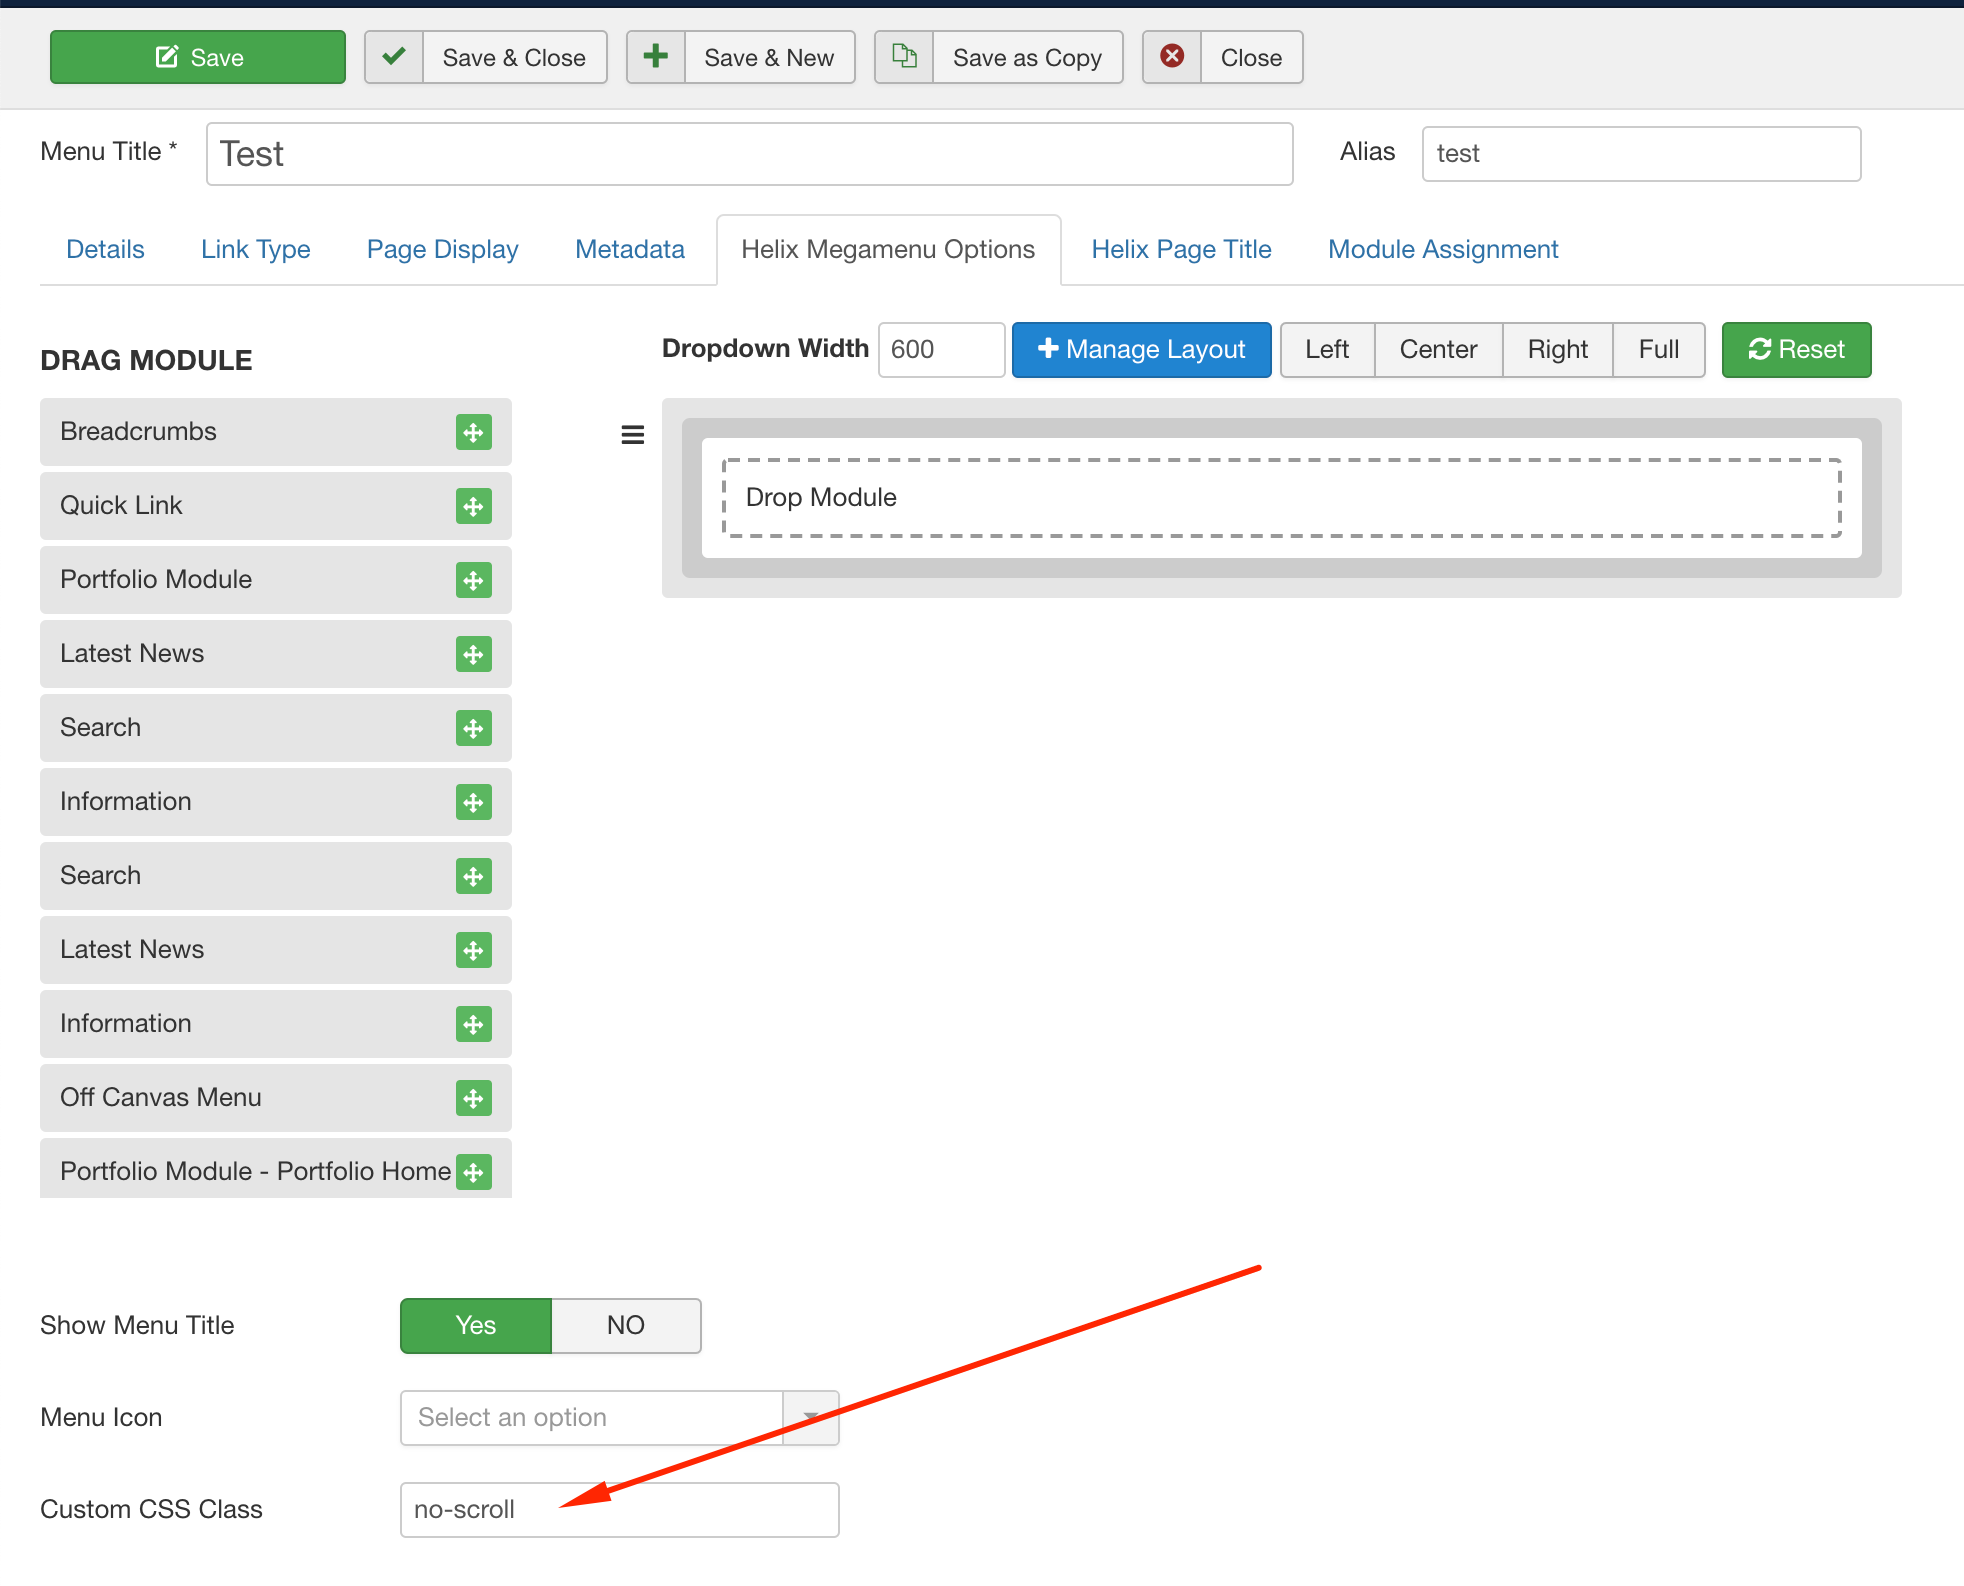Click the drag handle on Portfolio Module
Viewport: 1964px width, 1586px height.
pyautogui.click(x=473, y=580)
